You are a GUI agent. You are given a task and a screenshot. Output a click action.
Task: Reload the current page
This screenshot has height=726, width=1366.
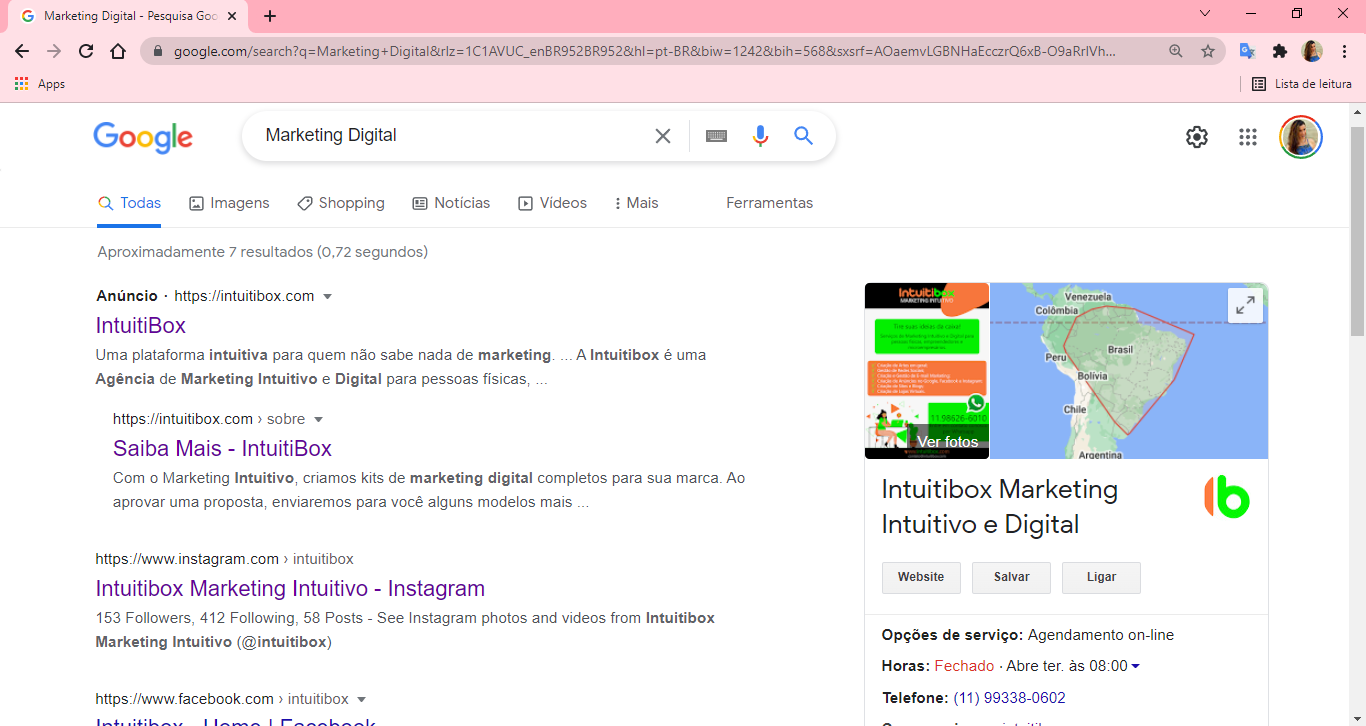(x=86, y=51)
